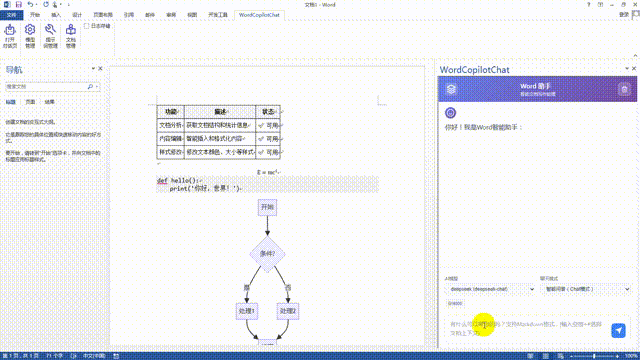Open the Mailings ribbon tab
The height and width of the screenshot is (360, 640).
point(150,15)
